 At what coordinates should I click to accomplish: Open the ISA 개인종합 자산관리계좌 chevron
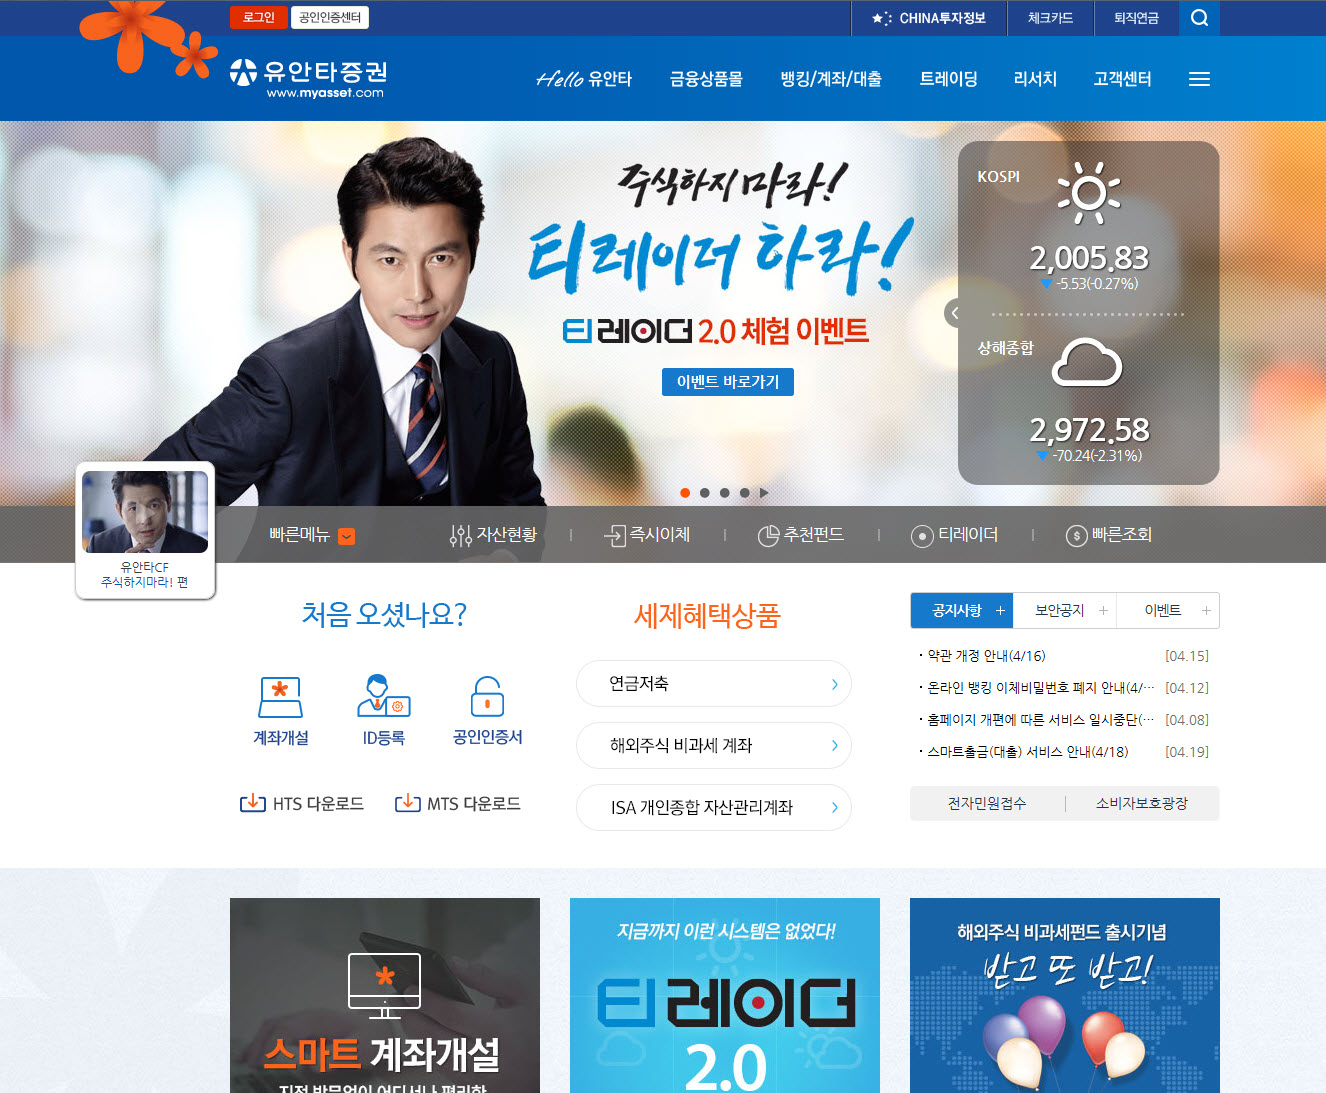click(835, 807)
